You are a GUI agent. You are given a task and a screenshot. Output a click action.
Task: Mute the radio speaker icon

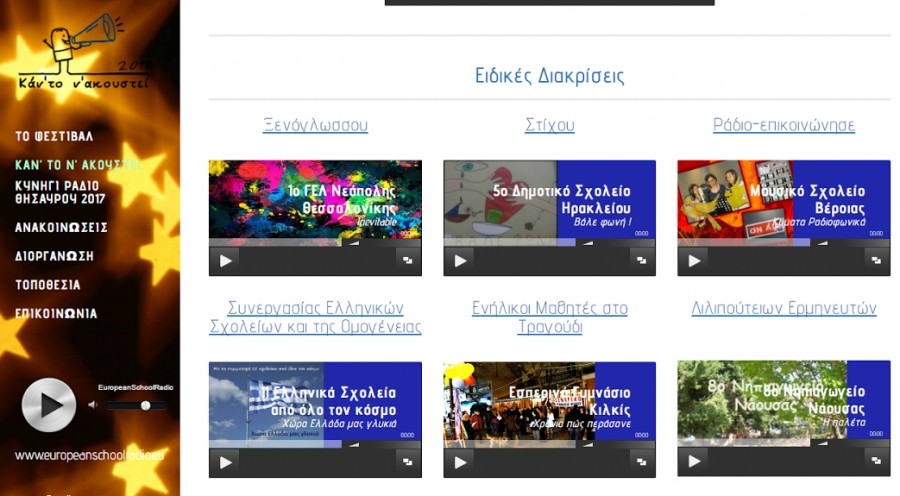point(93,405)
